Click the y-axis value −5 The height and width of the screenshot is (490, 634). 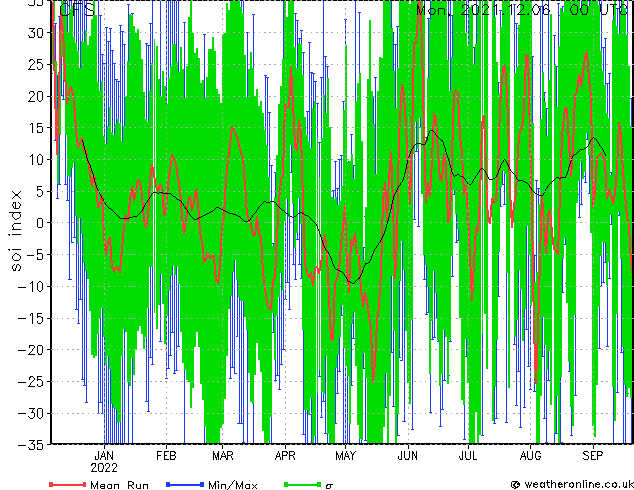(36, 255)
